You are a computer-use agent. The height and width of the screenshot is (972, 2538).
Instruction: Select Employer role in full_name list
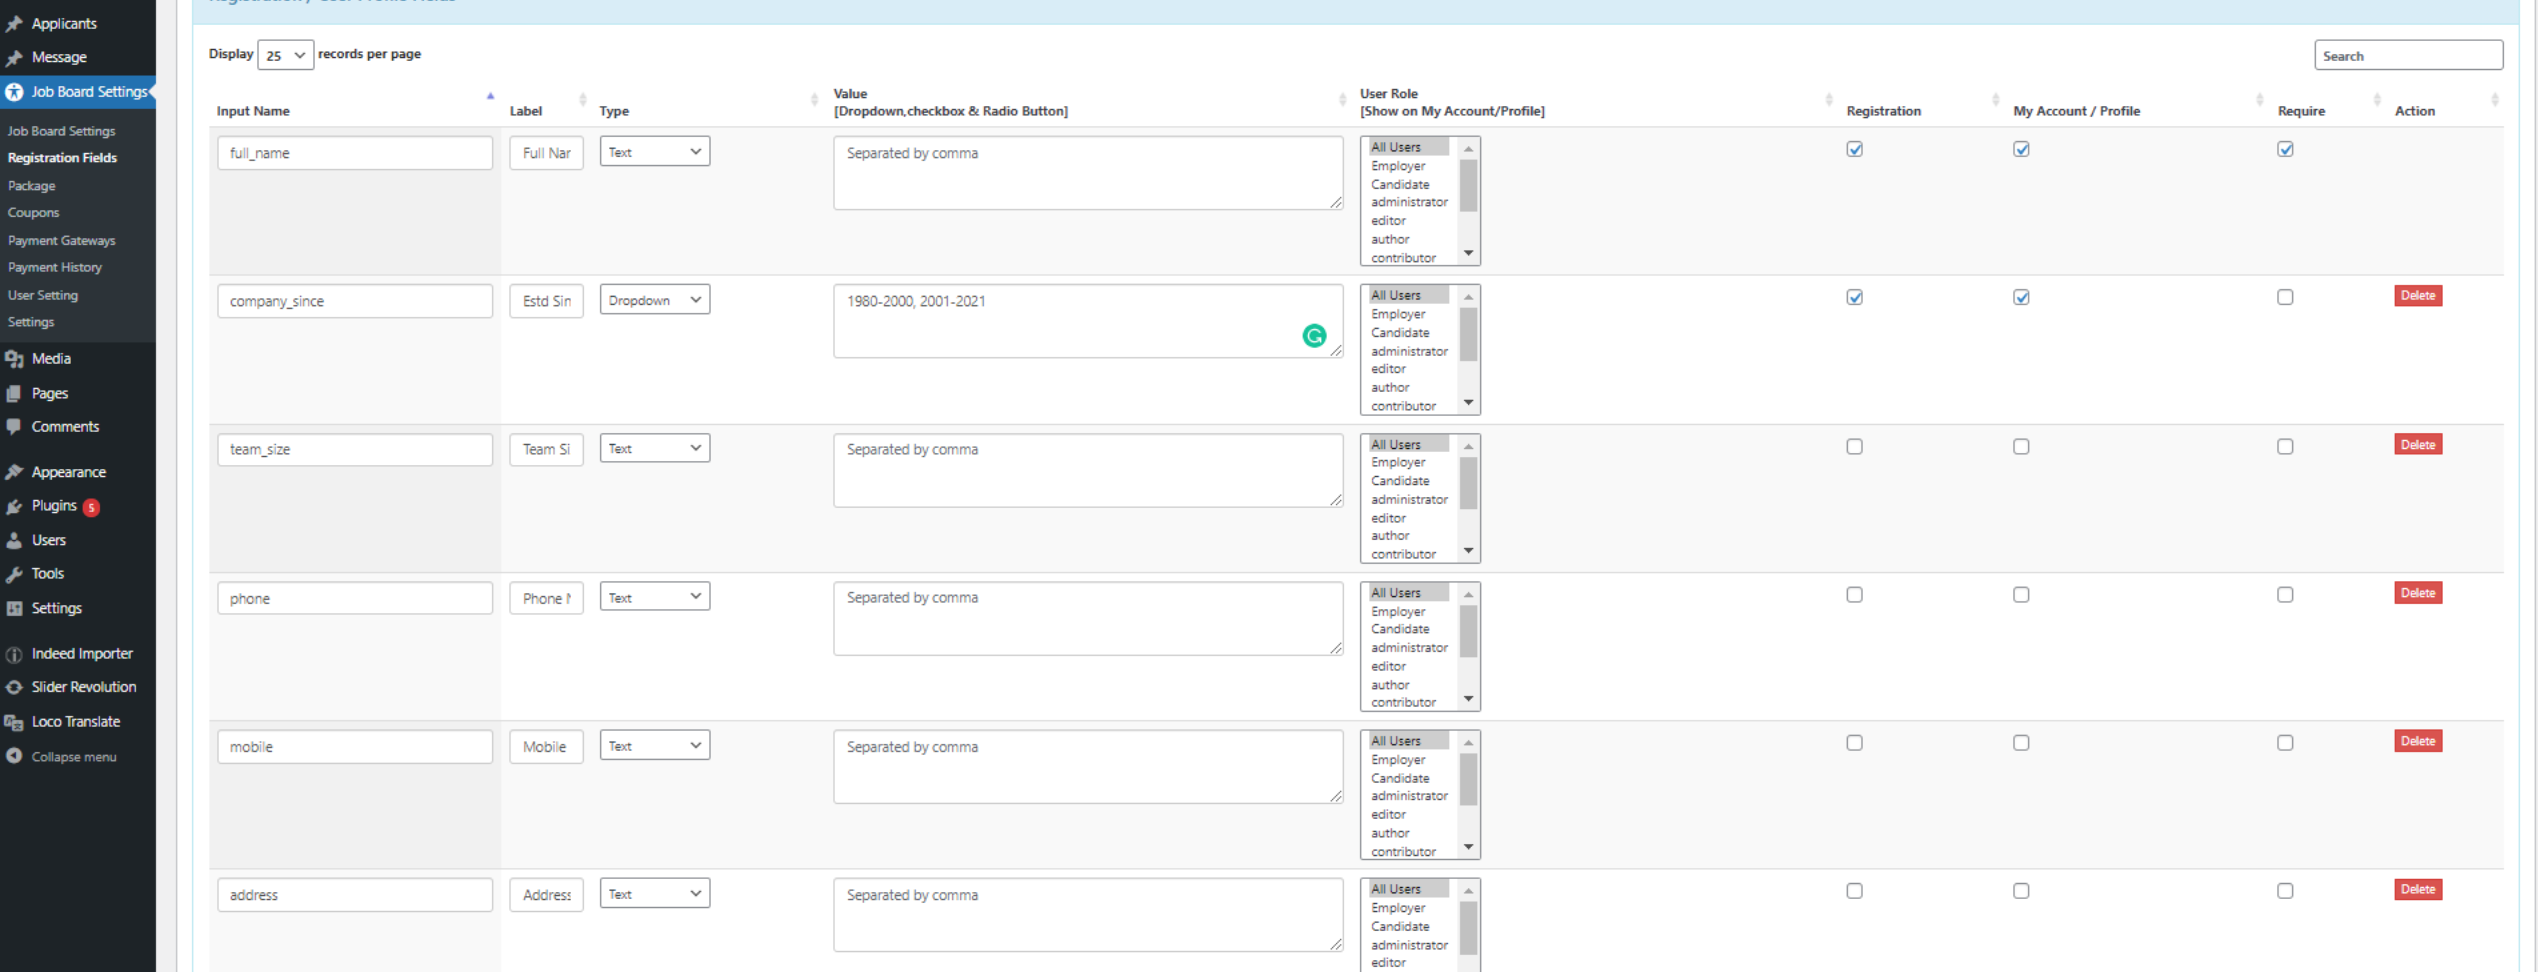(x=1398, y=166)
